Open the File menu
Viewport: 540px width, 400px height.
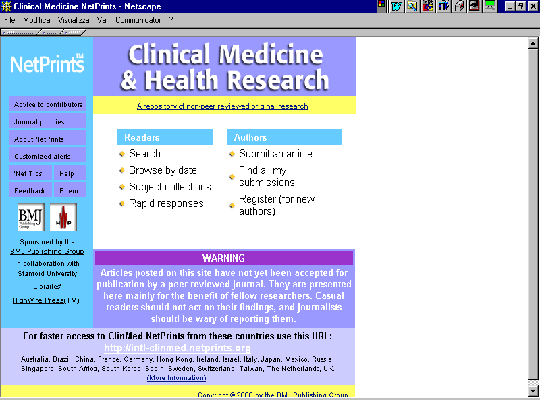click(10, 20)
